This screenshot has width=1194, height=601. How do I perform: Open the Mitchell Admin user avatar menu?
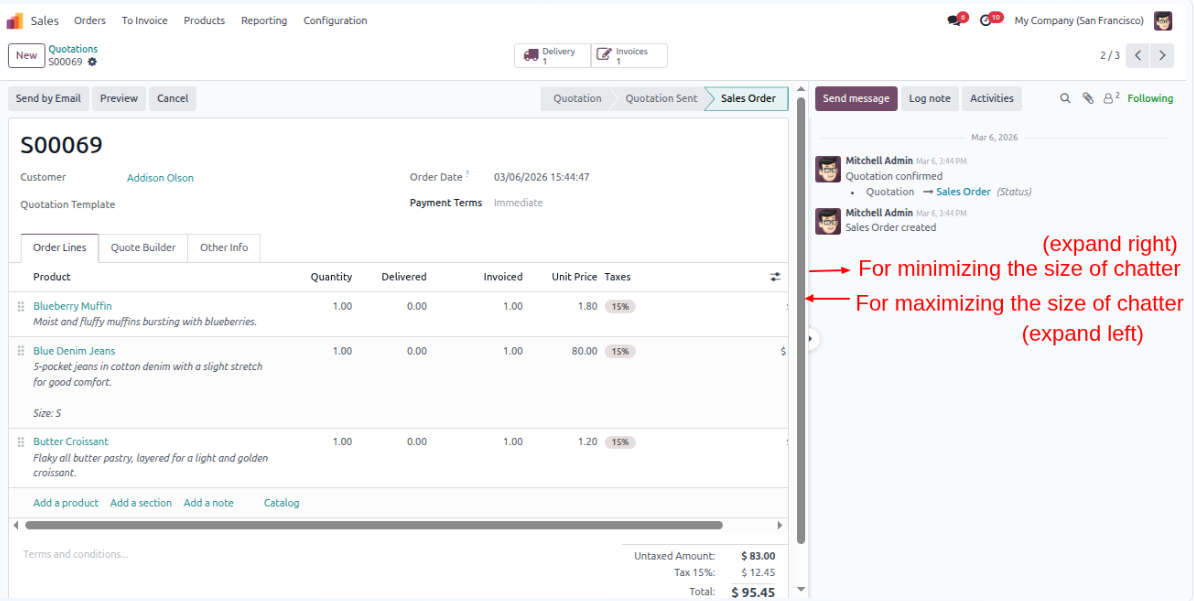pyautogui.click(x=1163, y=21)
